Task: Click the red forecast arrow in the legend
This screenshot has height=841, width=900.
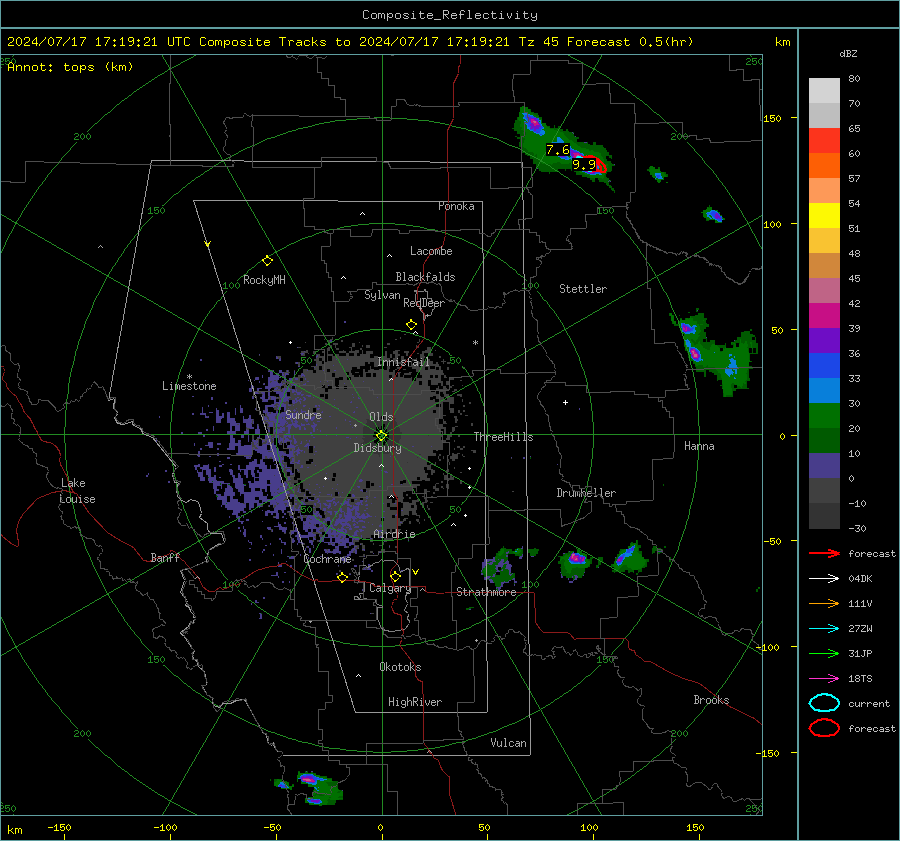Action: click(x=824, y=553)
